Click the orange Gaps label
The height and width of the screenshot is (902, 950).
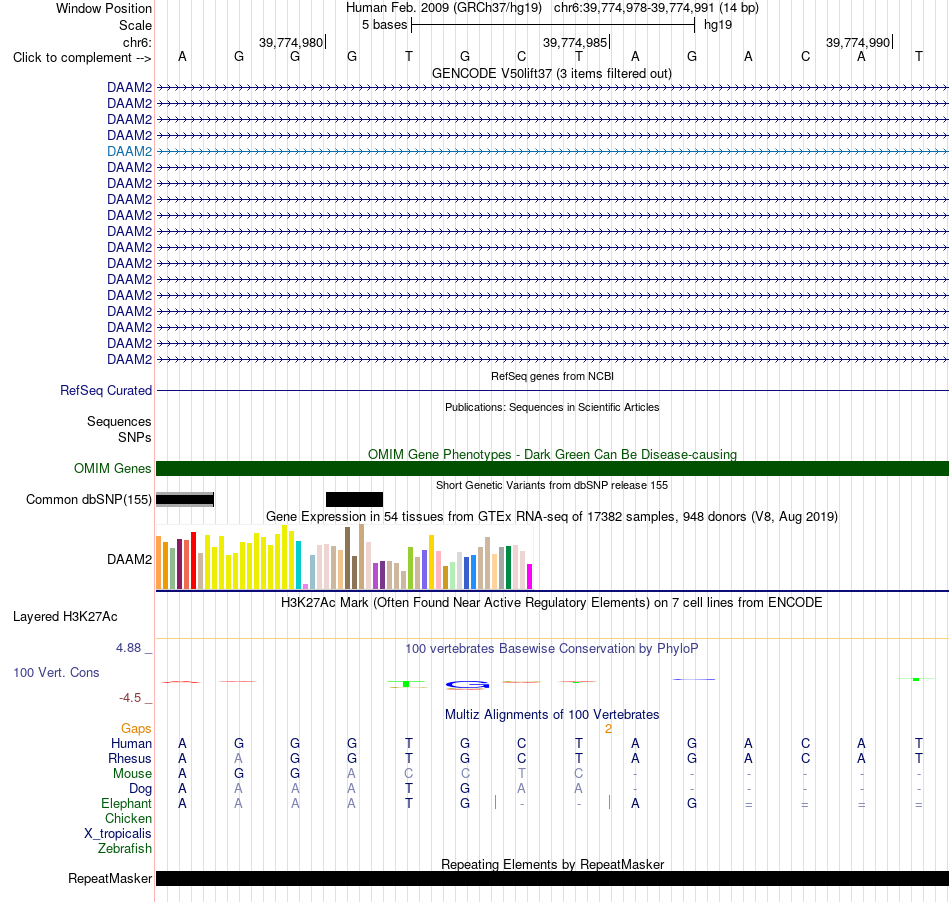click(136, 729)
